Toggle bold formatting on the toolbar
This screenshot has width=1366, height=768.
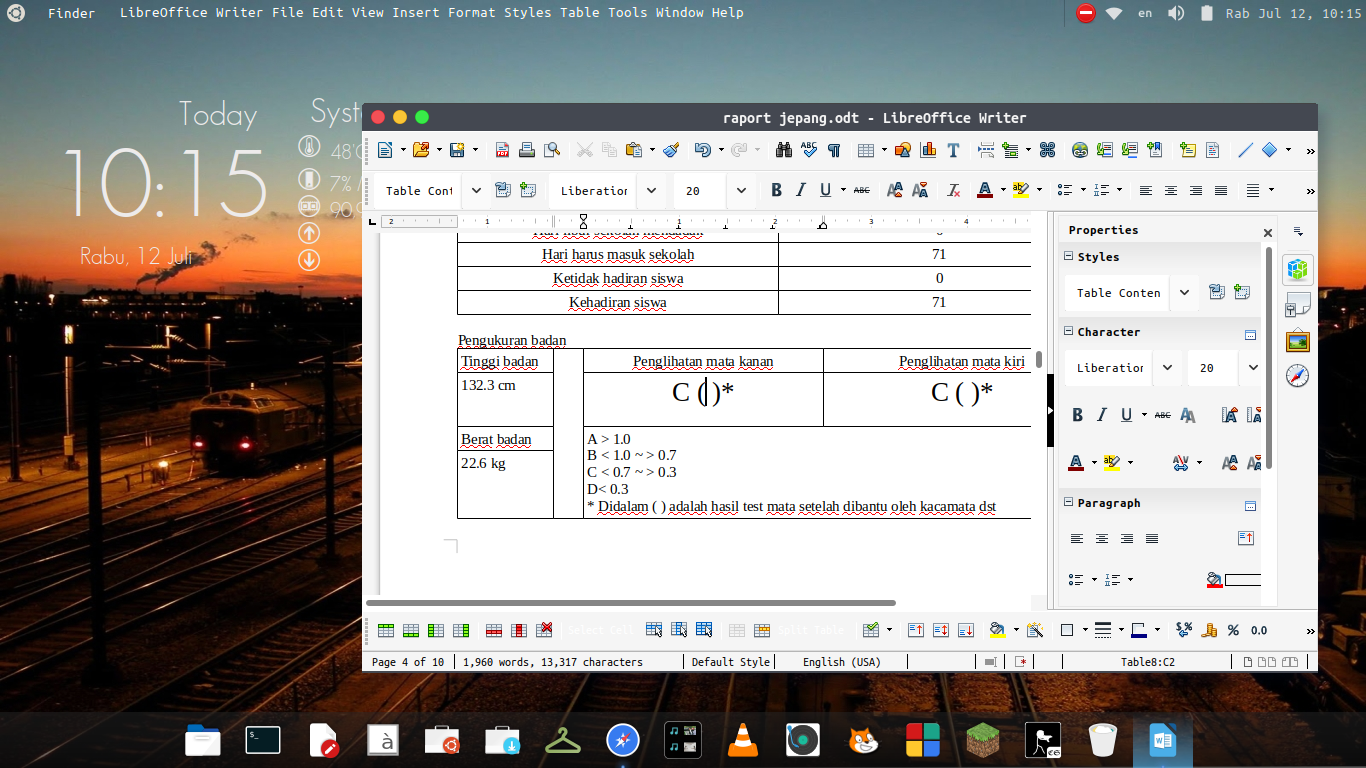pyautogui.click(x=775, y=189)
